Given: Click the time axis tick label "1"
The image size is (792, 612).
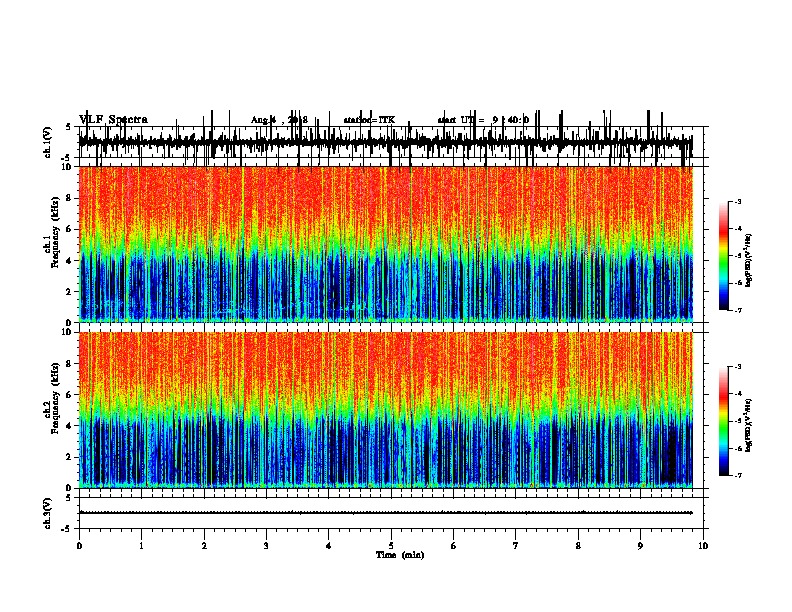Looking at the screenshot, I should [x=141, y=546].
